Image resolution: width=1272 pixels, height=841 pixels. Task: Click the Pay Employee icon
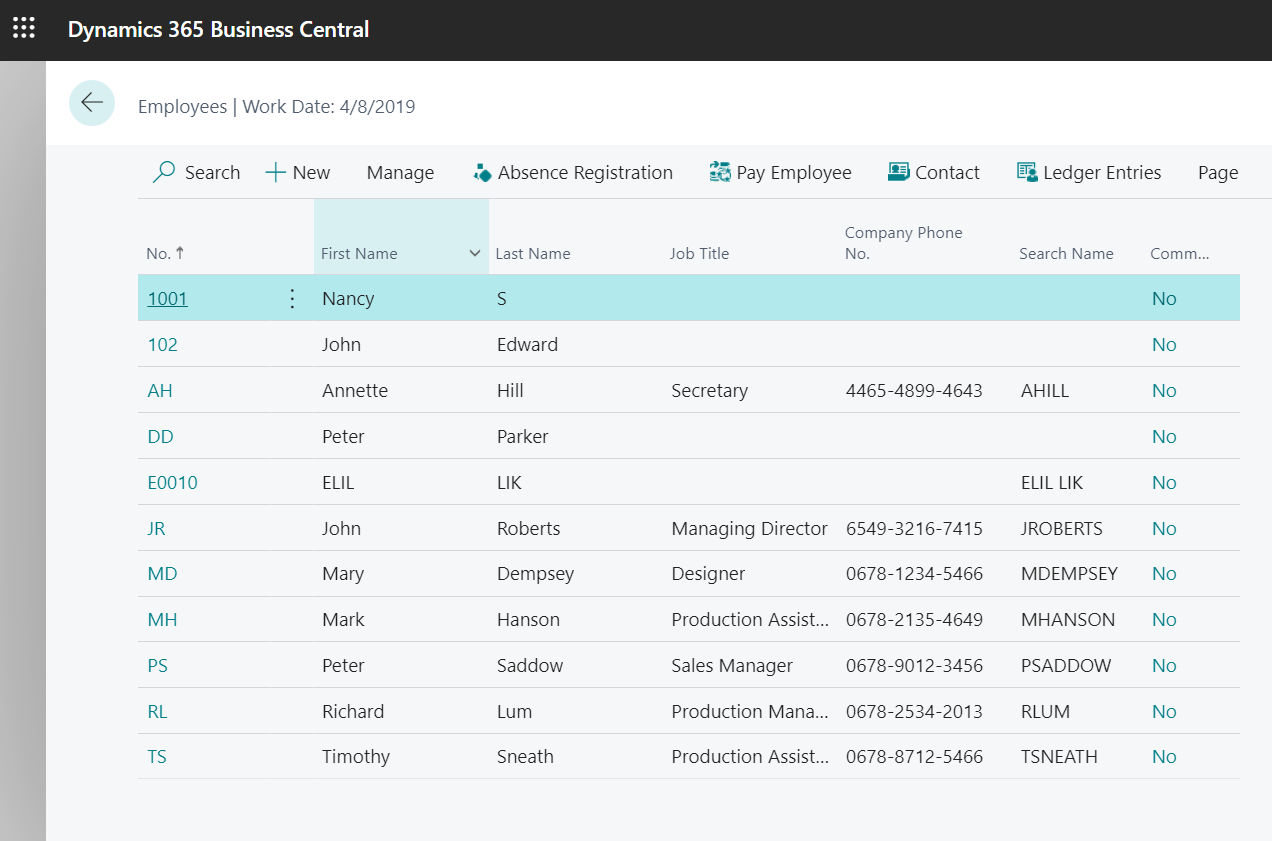(x=720, y=173)
